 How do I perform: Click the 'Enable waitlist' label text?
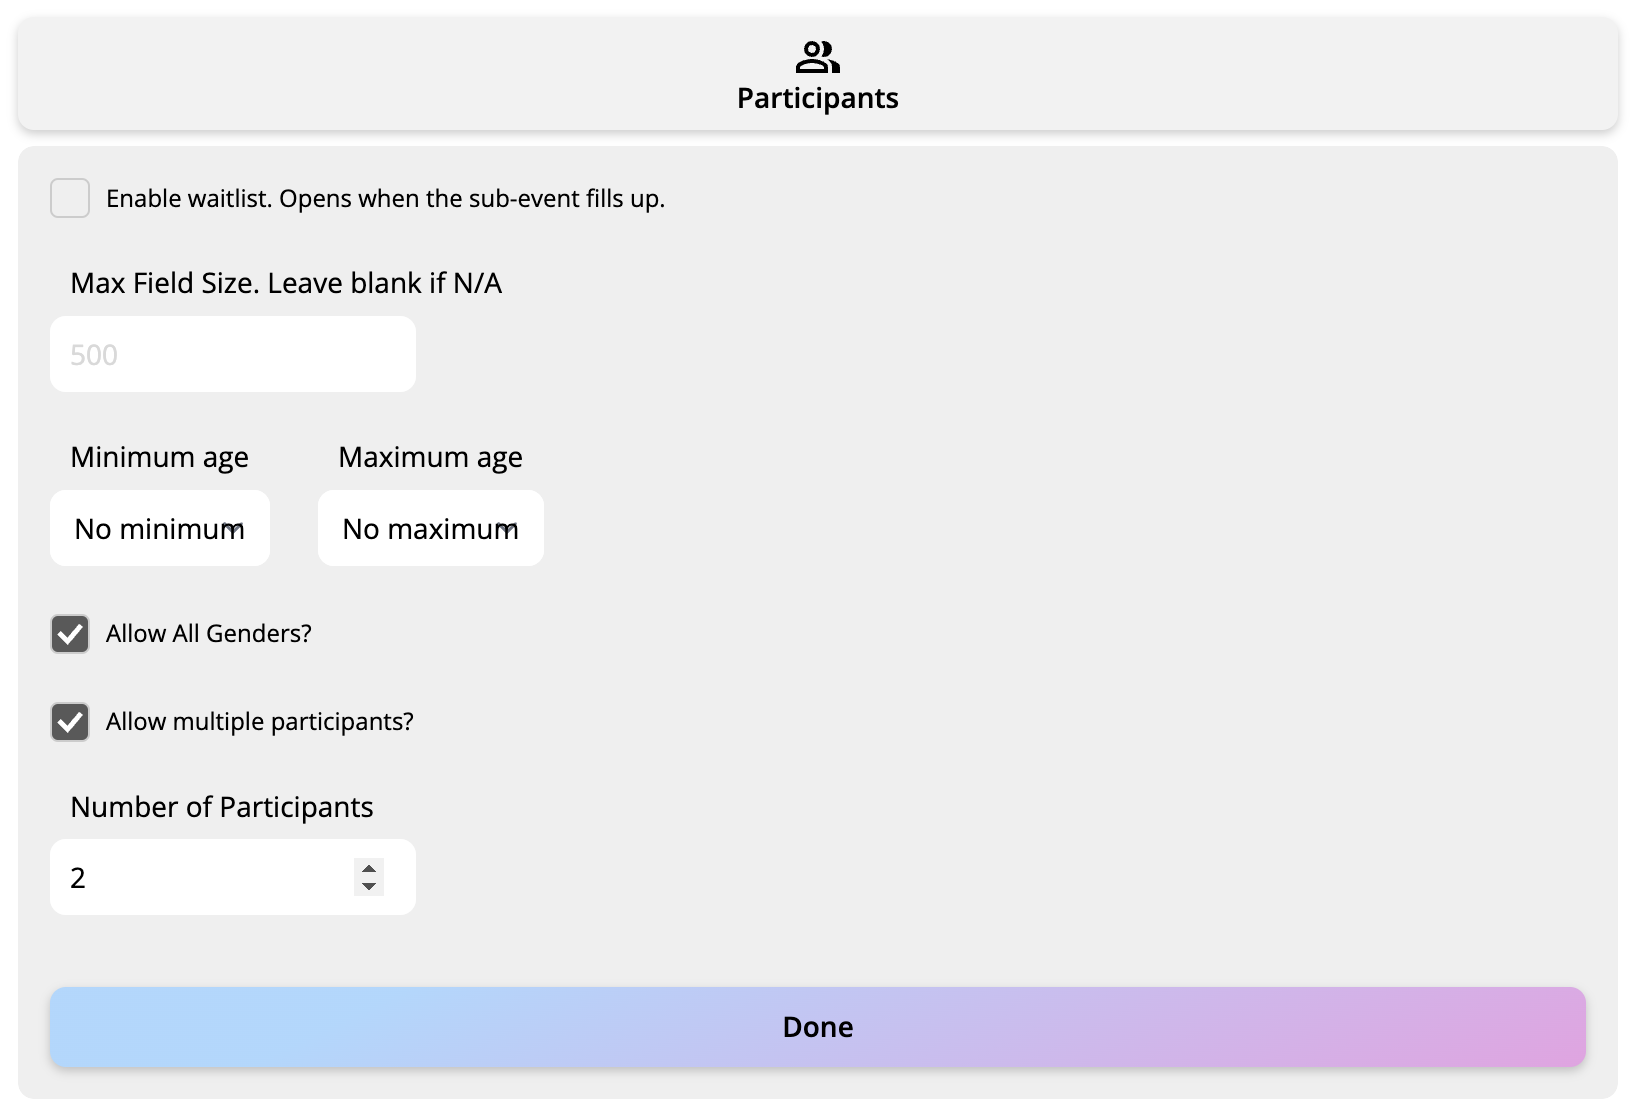[x=385, y=199]
